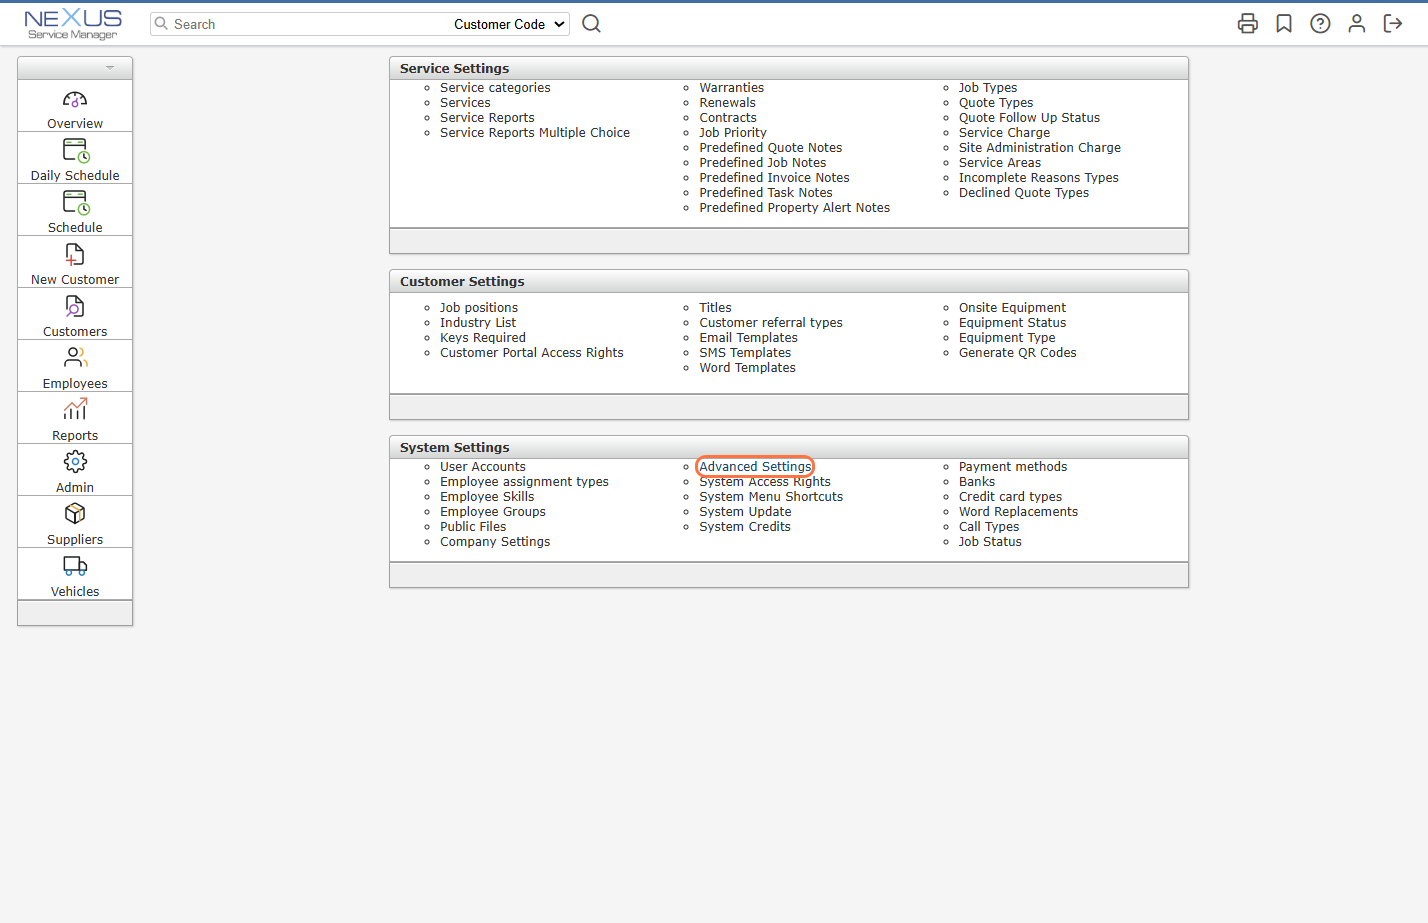Open the help question mark icon
Image resolution: width=1428 pixels, height=923 pixels.
[x=1320, y=24]
